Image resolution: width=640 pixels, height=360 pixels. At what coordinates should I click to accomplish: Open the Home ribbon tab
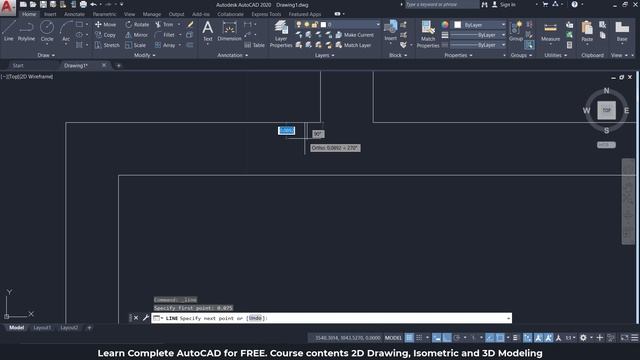coord(29,14)
